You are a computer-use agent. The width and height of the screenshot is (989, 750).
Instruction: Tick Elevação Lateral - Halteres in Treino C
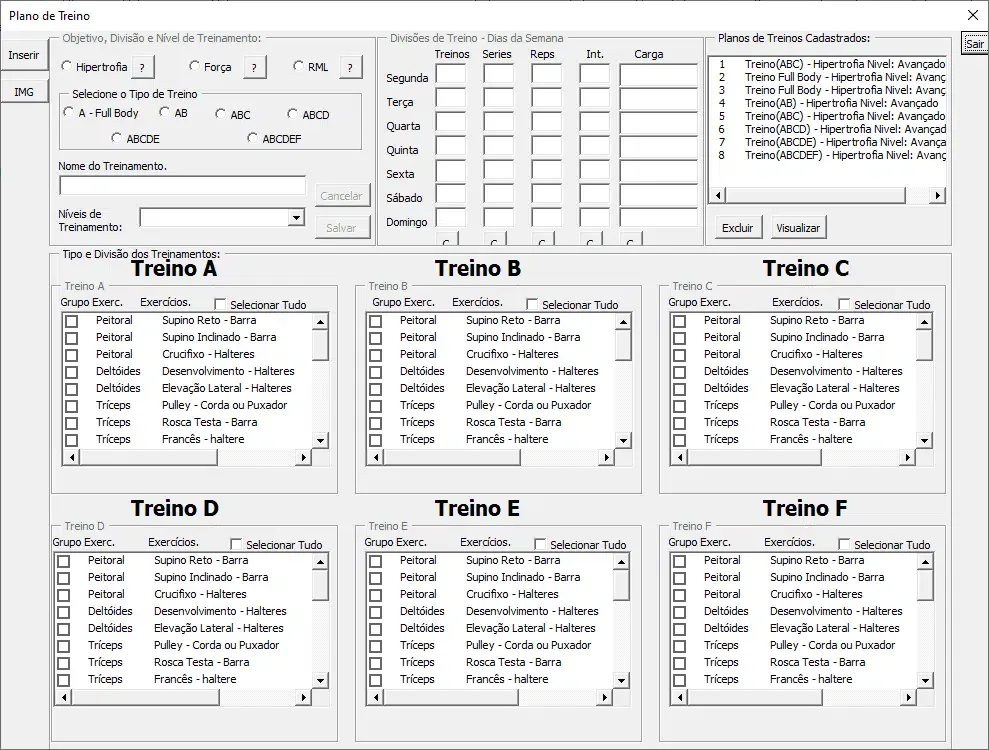click(x=680, y=389)
